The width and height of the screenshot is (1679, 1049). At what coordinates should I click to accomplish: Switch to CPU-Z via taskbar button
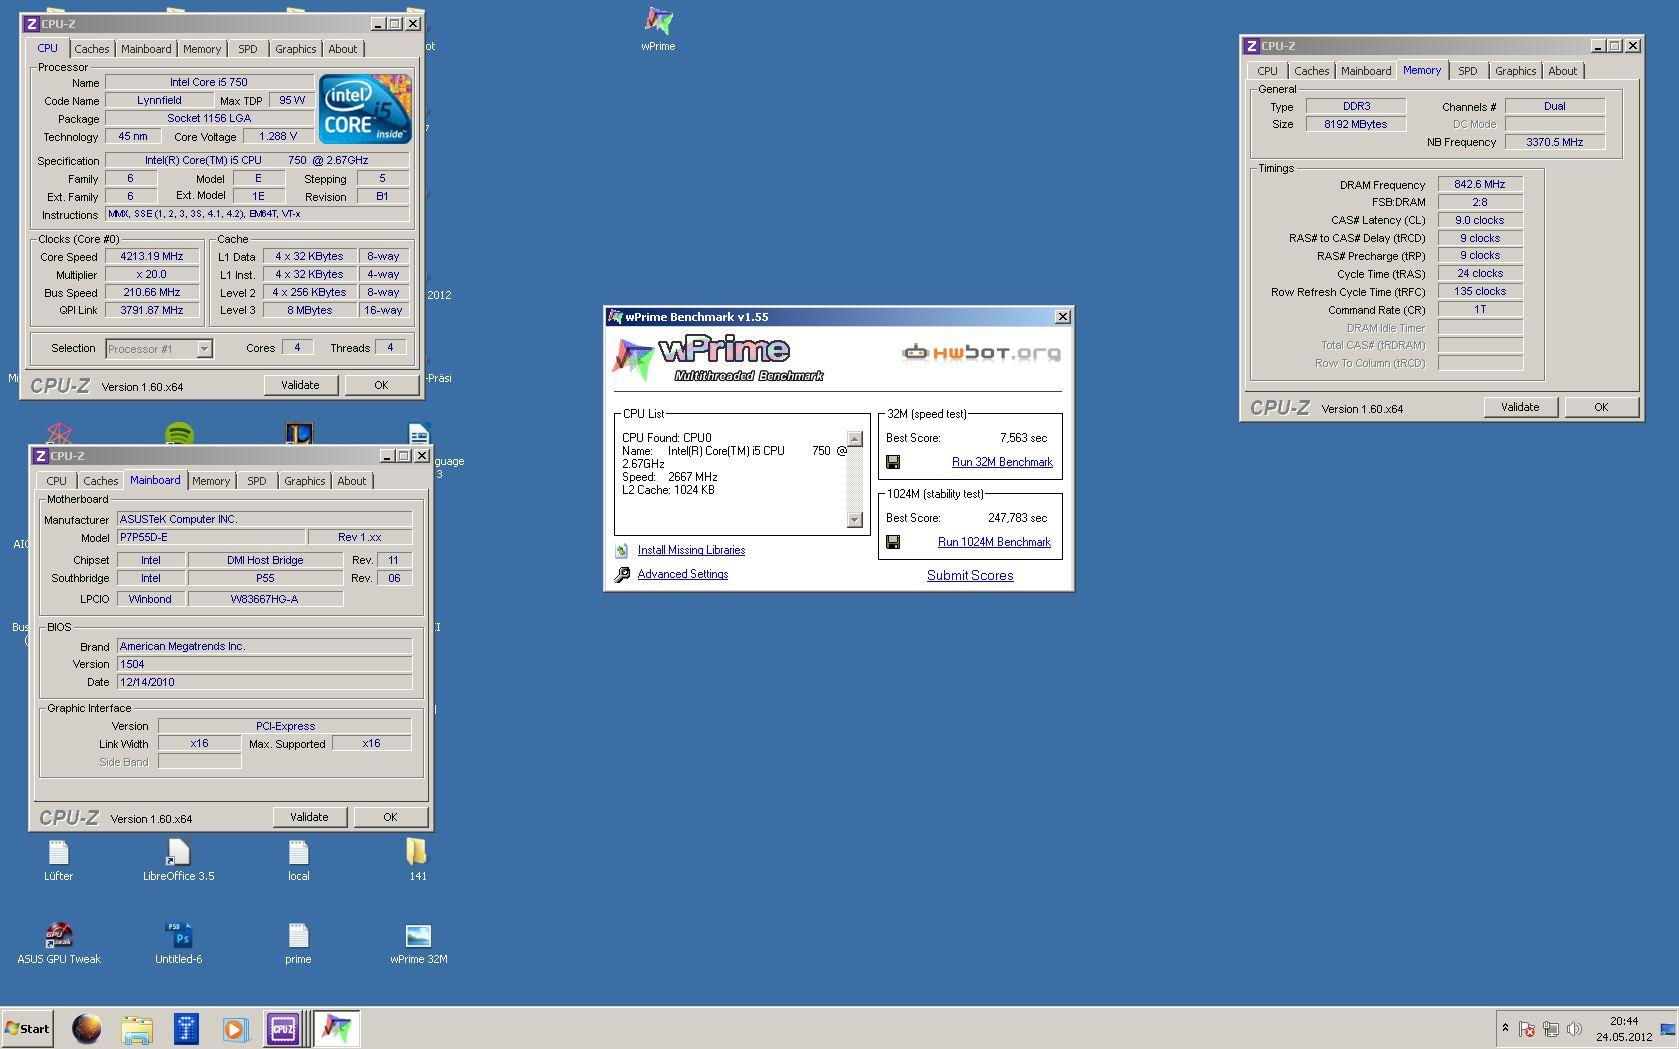point(283,1028)
